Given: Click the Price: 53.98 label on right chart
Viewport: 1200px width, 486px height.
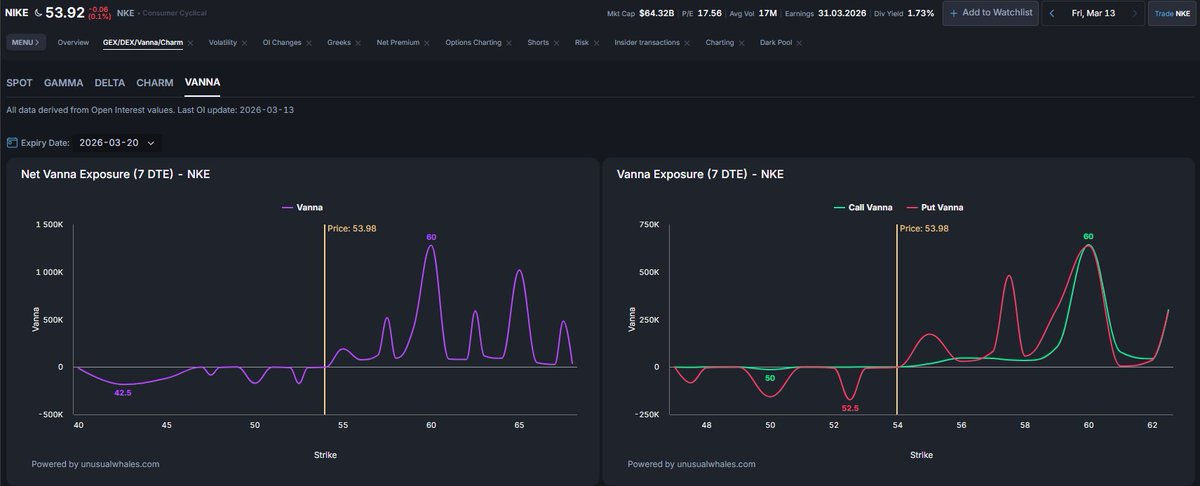Looking at the screenshot, I should pos(924,228).
